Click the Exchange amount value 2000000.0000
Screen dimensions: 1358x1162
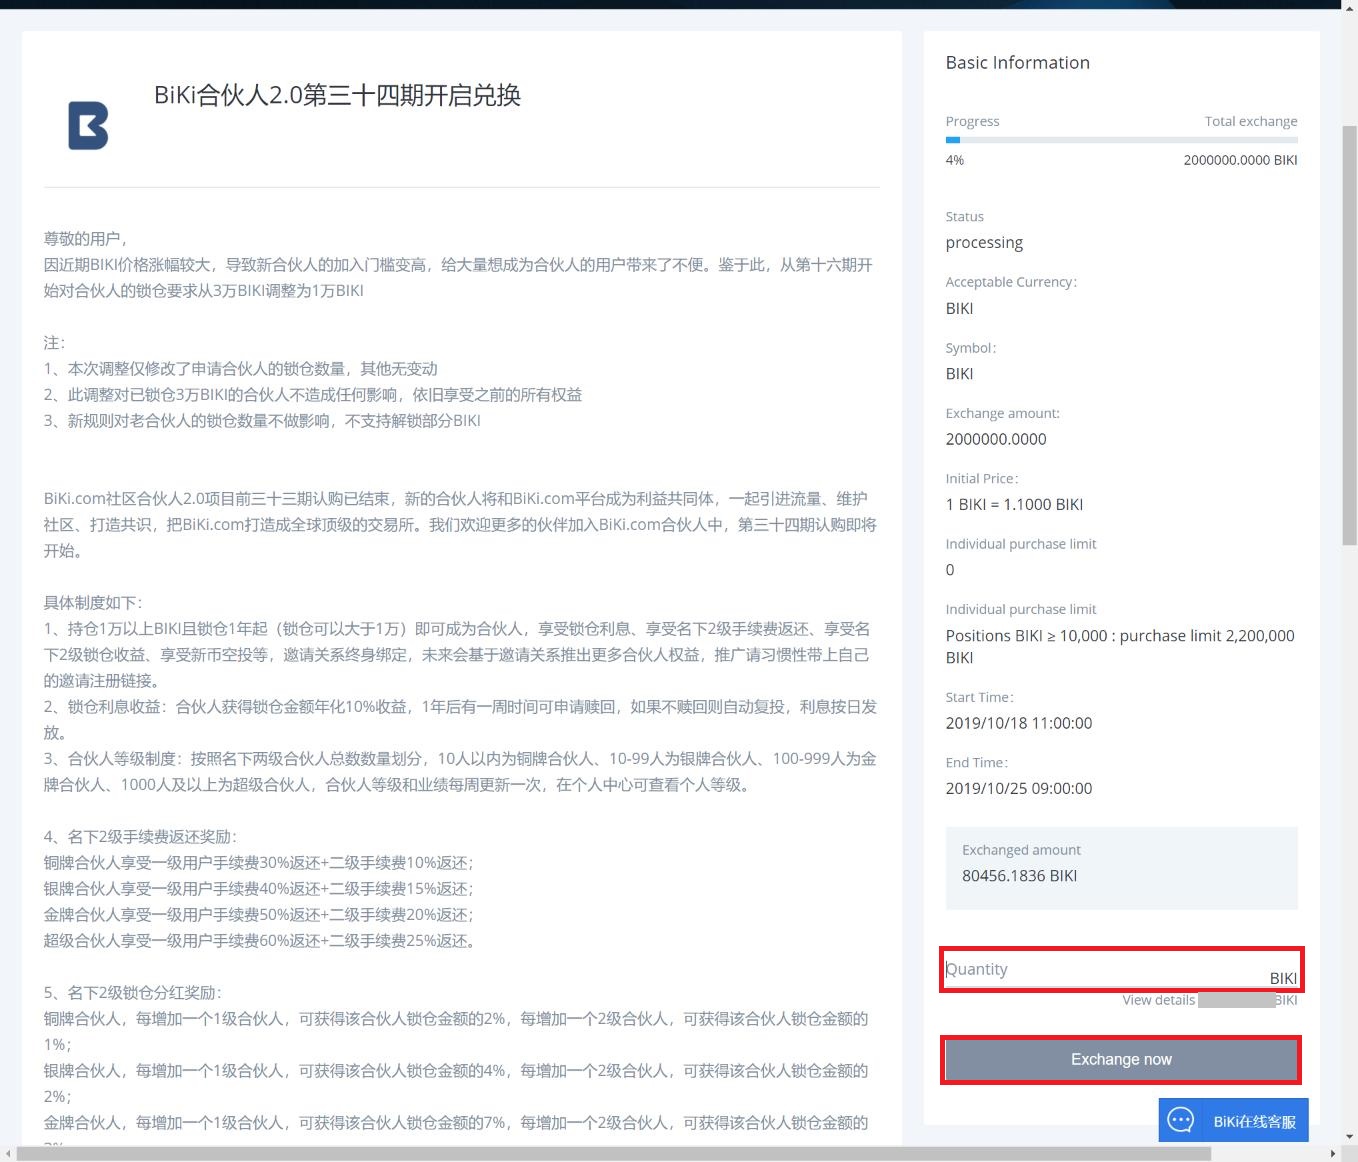pyautogui.click(x=996, y=439)
